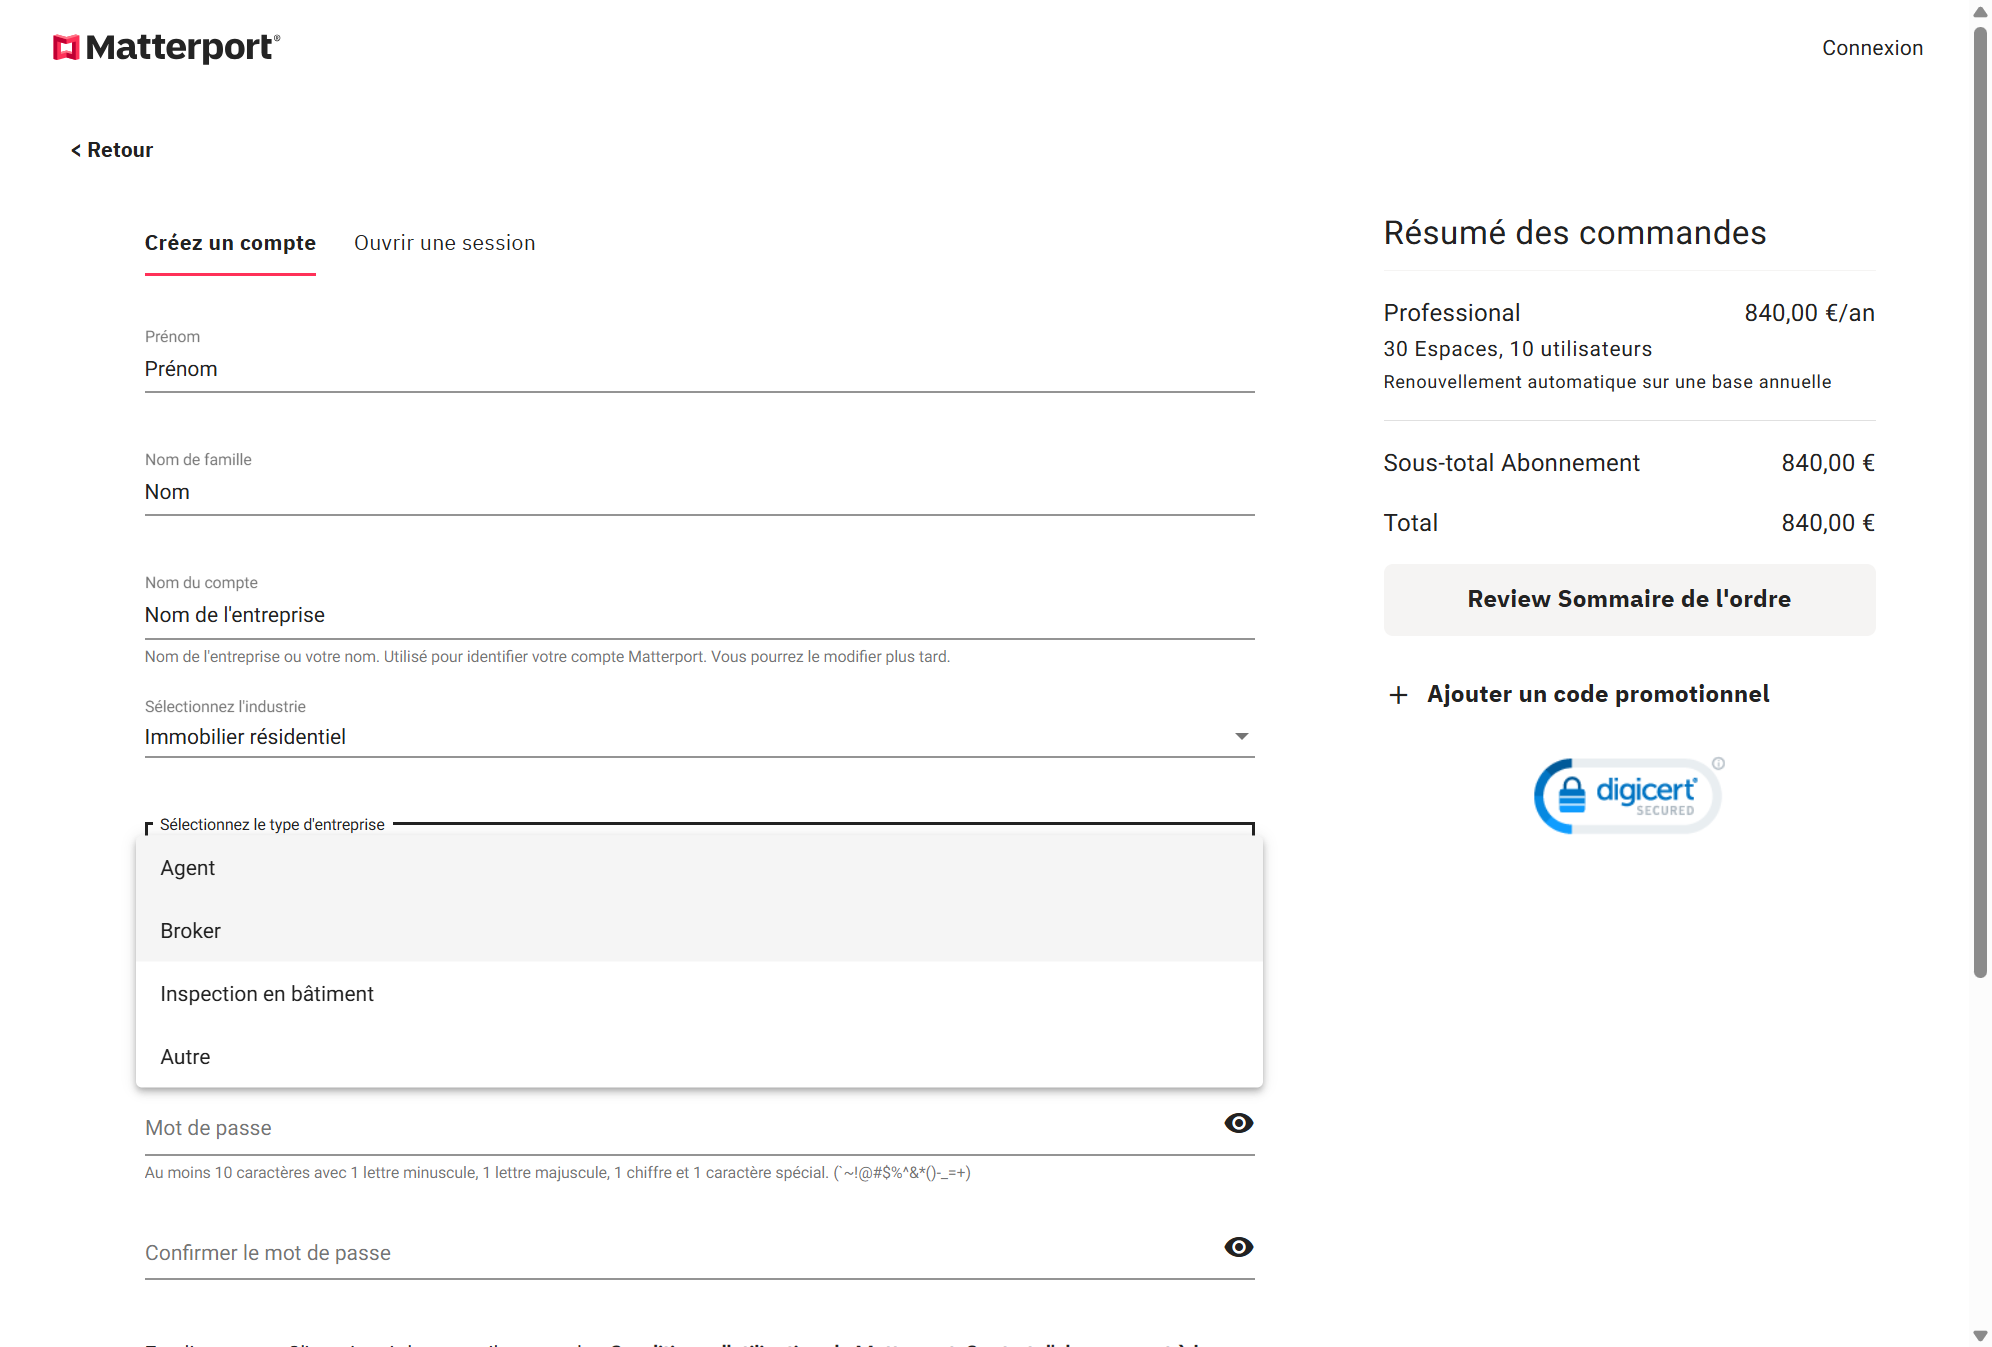
Task: Click Review Sommaire de l'ordre button
Action: point(1629,599)
